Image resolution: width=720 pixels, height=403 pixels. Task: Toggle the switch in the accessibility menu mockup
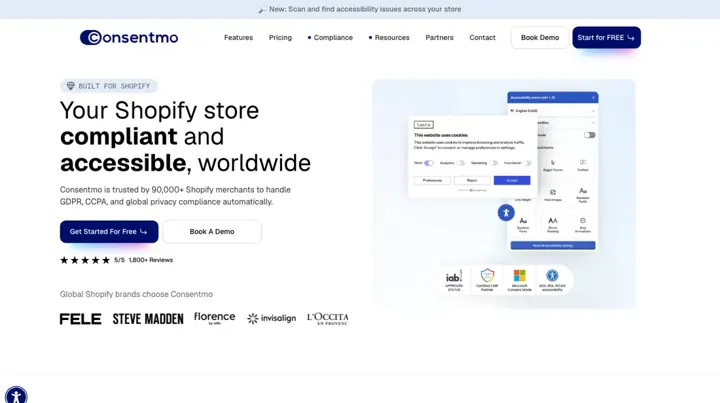pyautogui.click(x=590, y=135)
